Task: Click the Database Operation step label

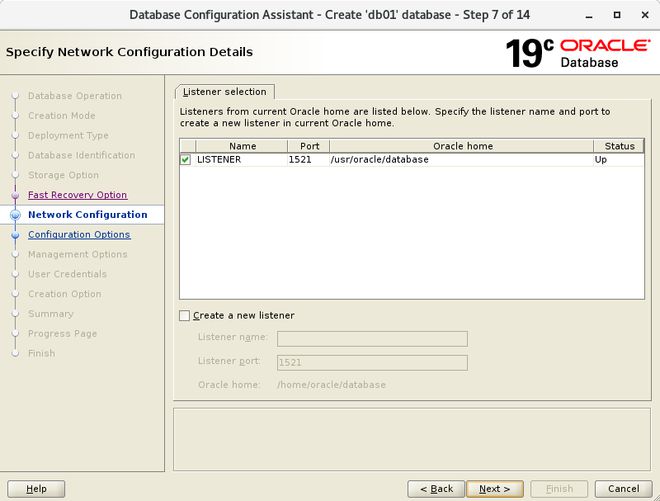Action: 75,96
